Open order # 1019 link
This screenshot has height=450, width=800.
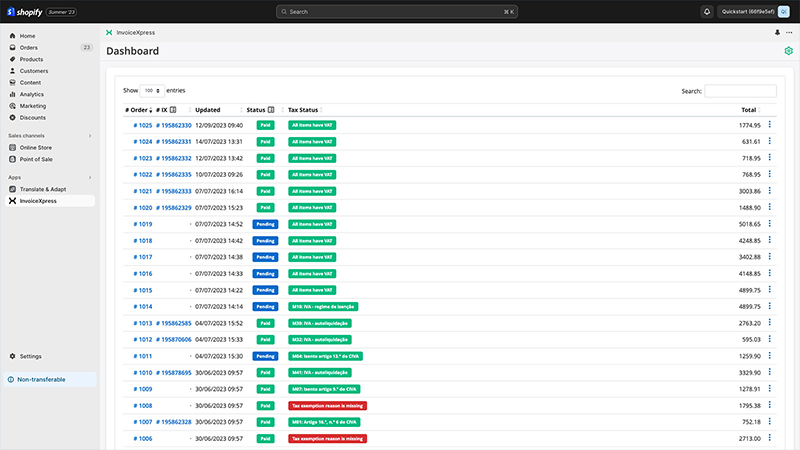click(142, 224)
